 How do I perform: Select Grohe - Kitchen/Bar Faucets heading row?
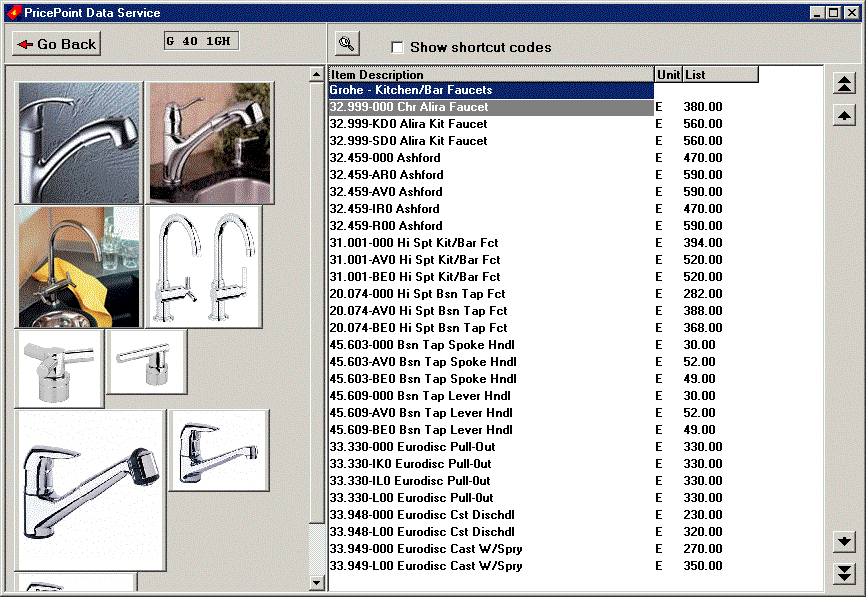(491, 90)
